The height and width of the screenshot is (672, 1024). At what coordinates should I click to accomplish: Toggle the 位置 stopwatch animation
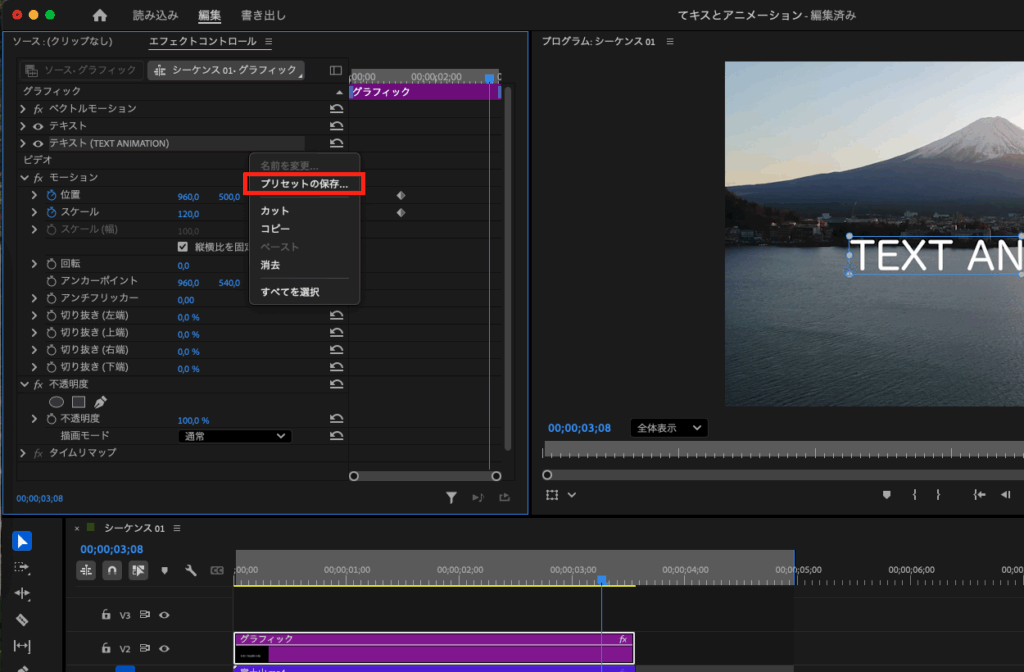pos(51,195)
